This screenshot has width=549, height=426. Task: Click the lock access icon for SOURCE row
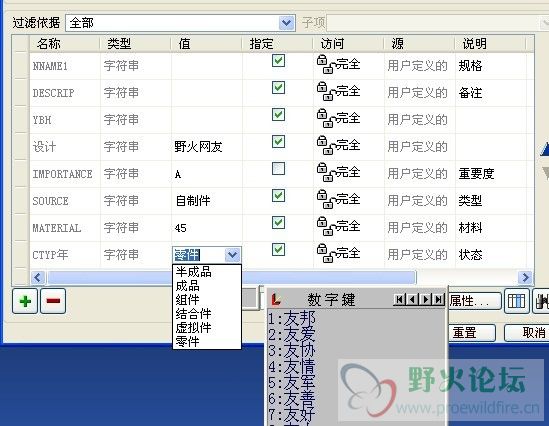pyautogui.click(x=325, y=200)
